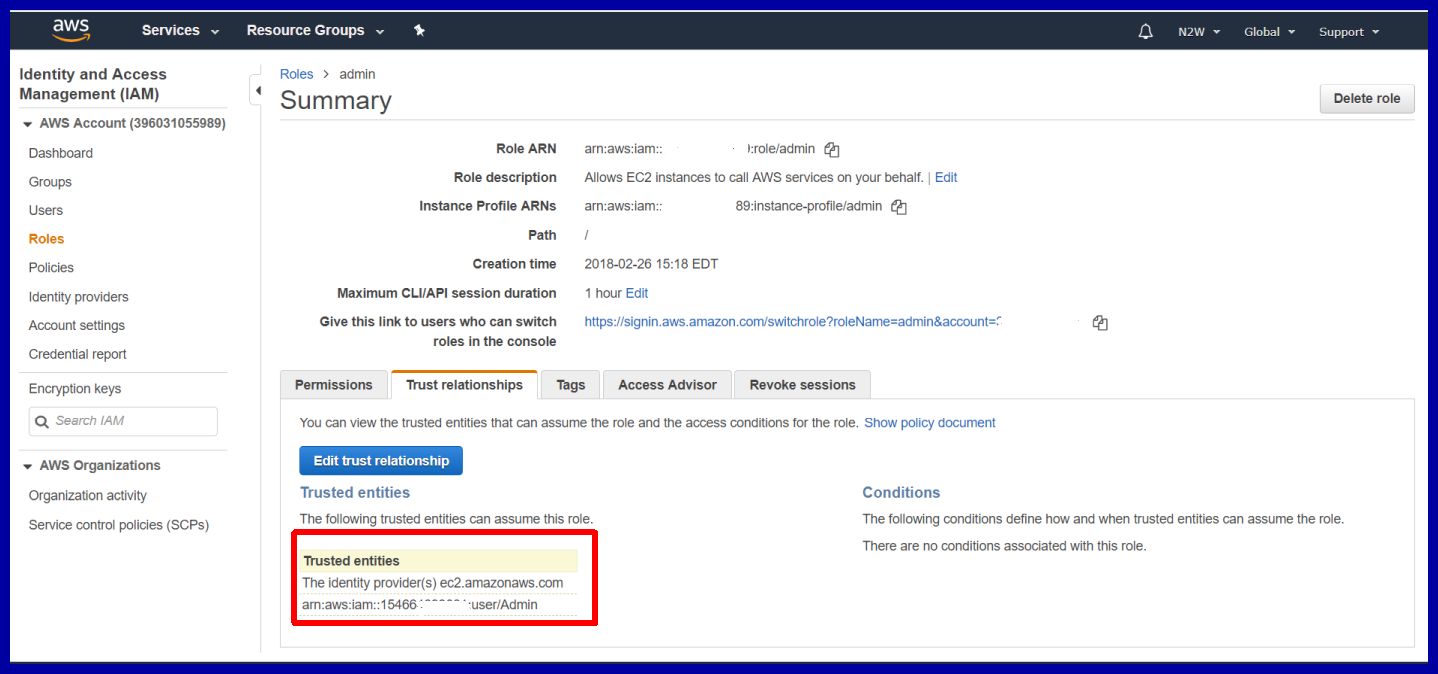
Task: Open the switchrole sign-in link
Action: [794, 322]
